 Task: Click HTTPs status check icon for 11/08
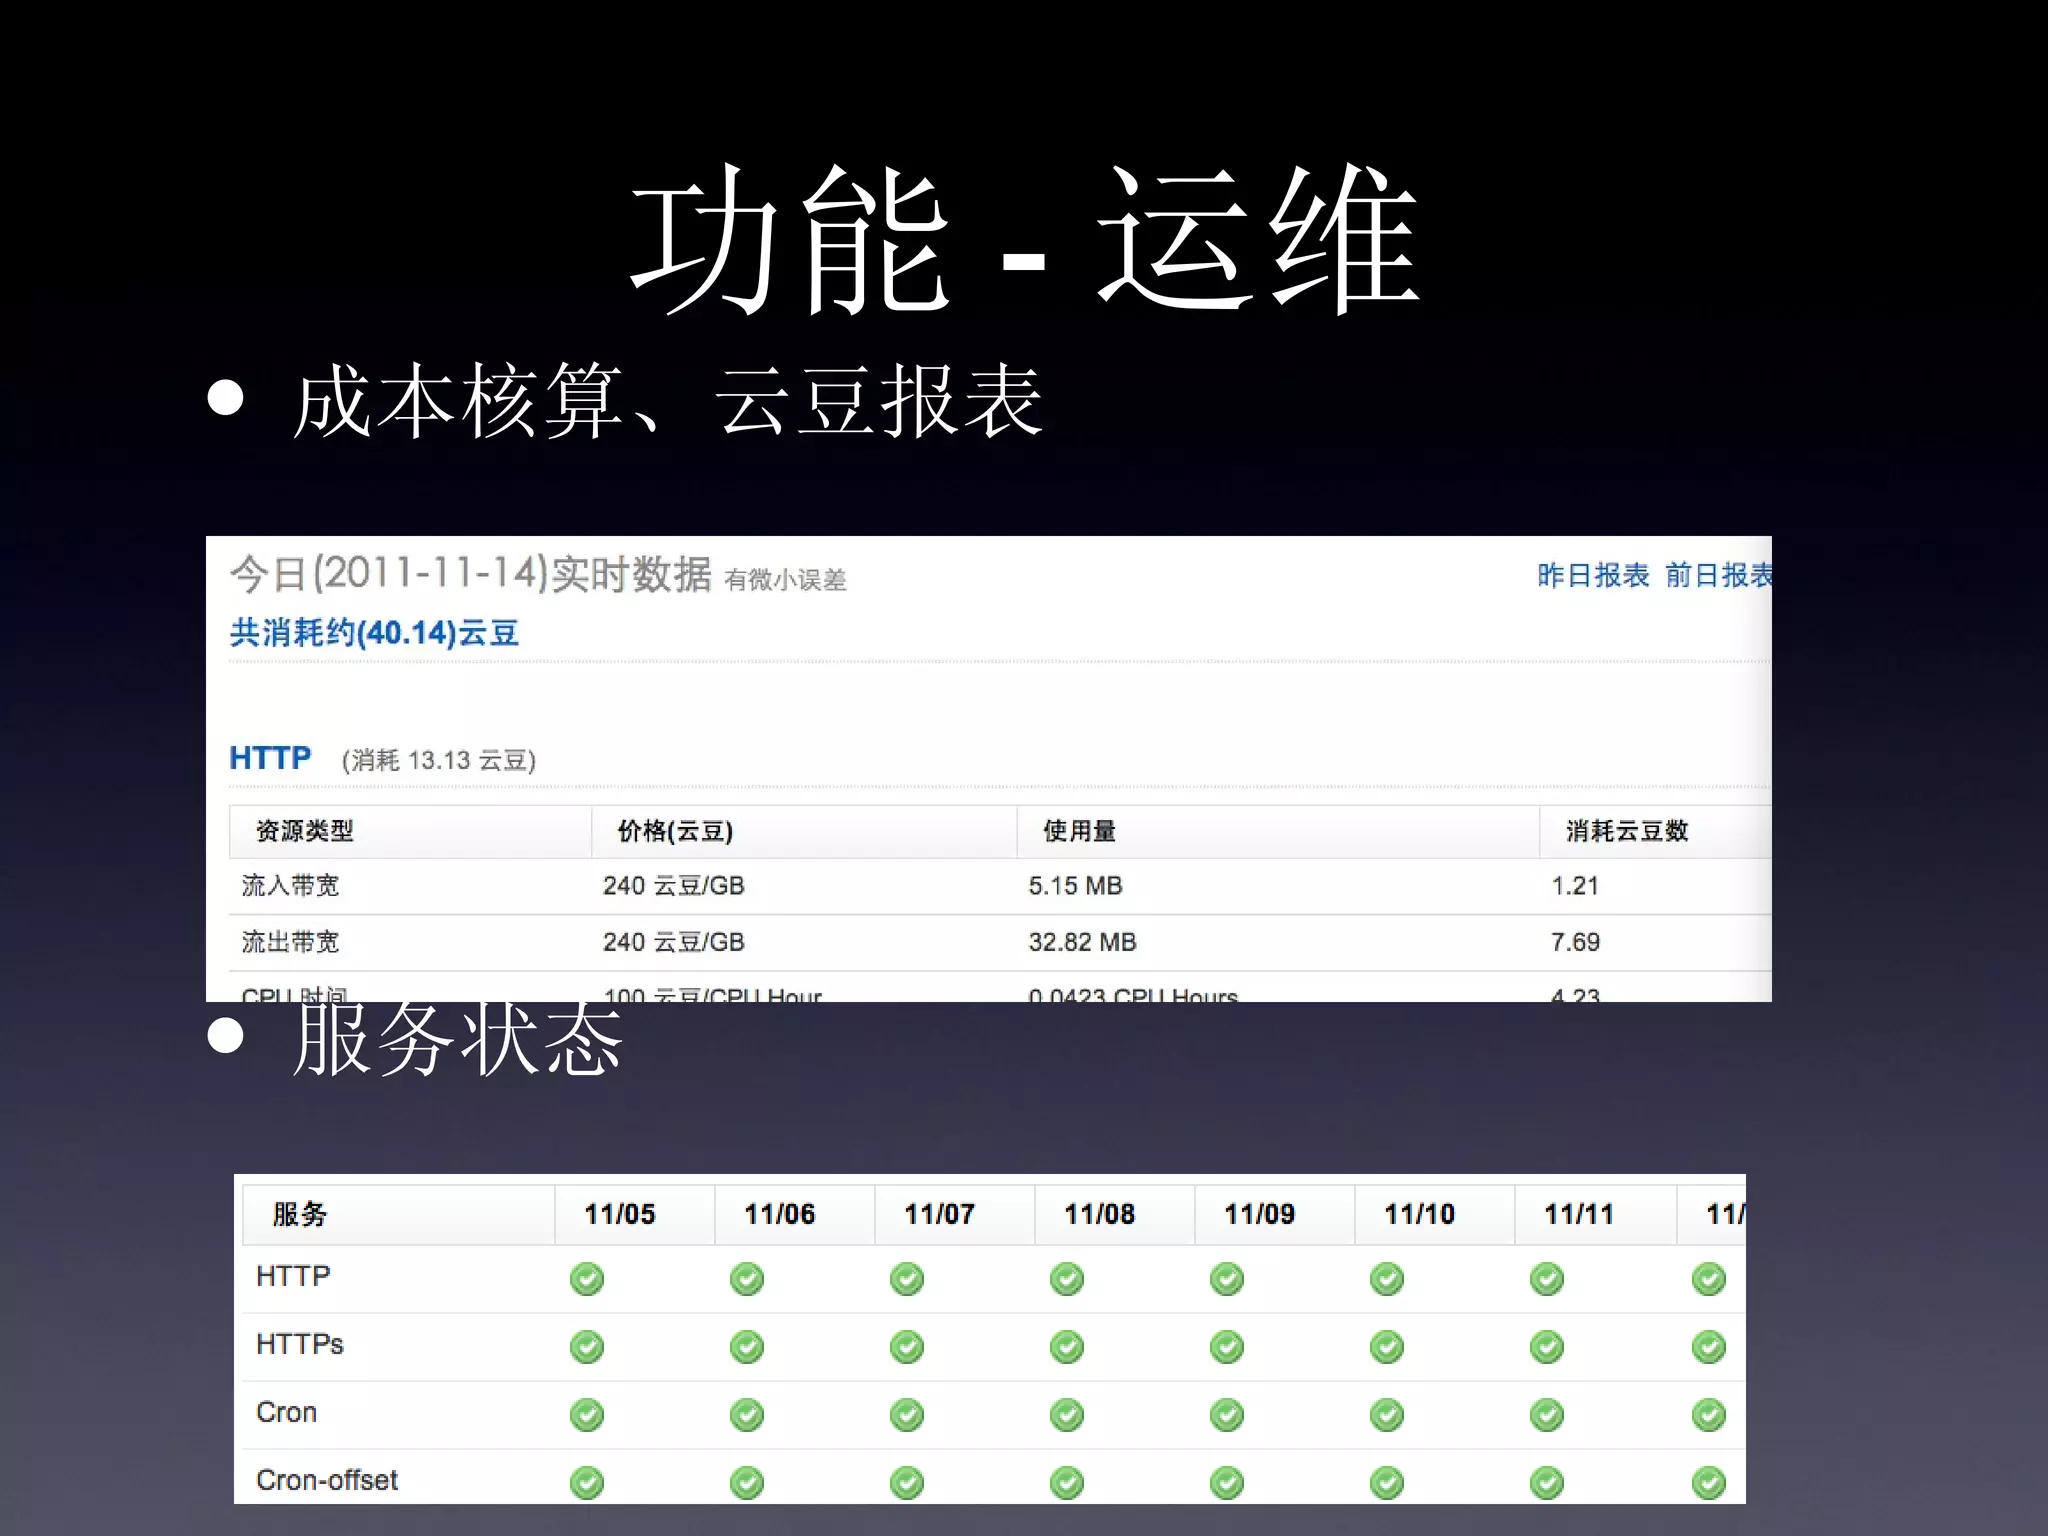(1067, 1347)
